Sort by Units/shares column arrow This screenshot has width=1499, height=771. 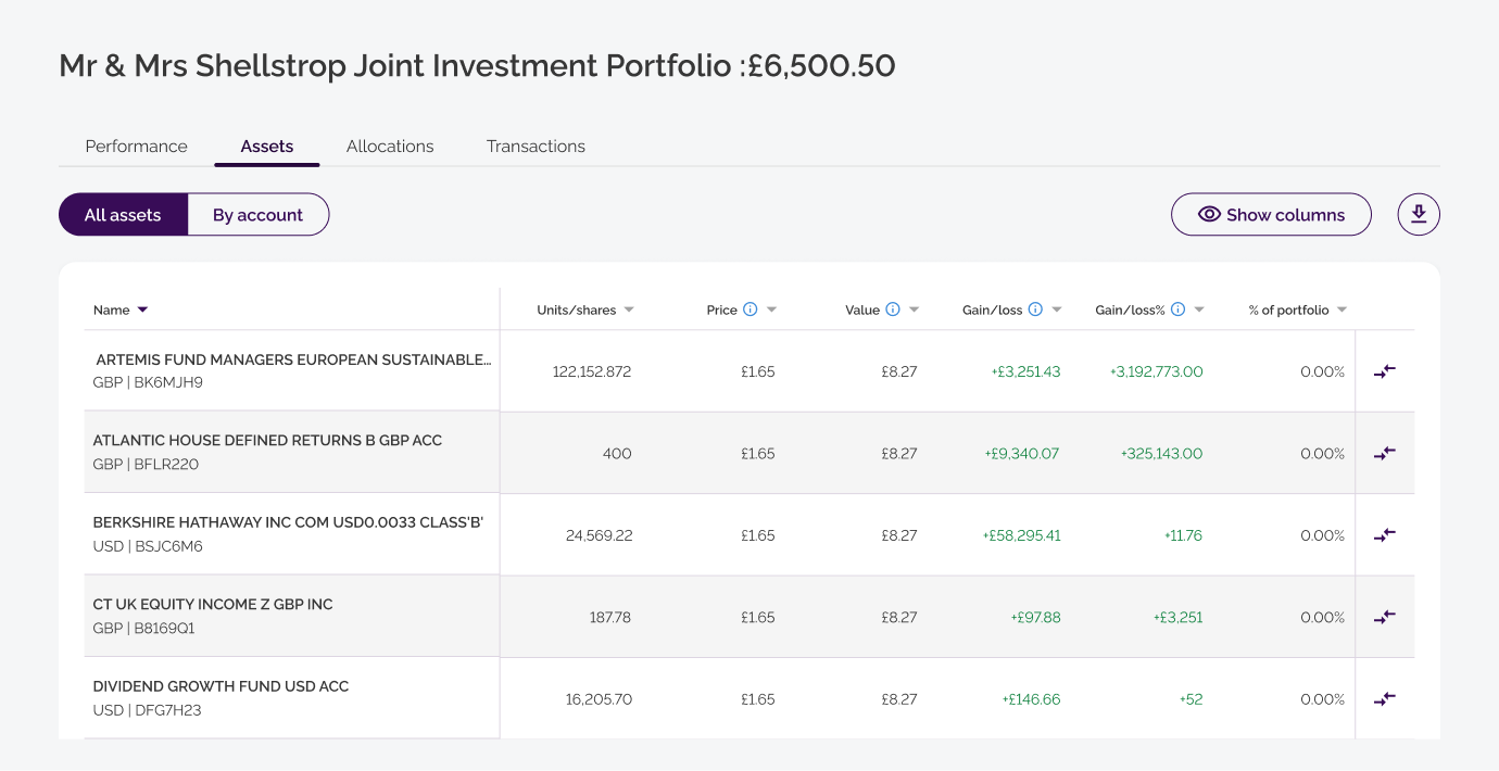(629, 310)
